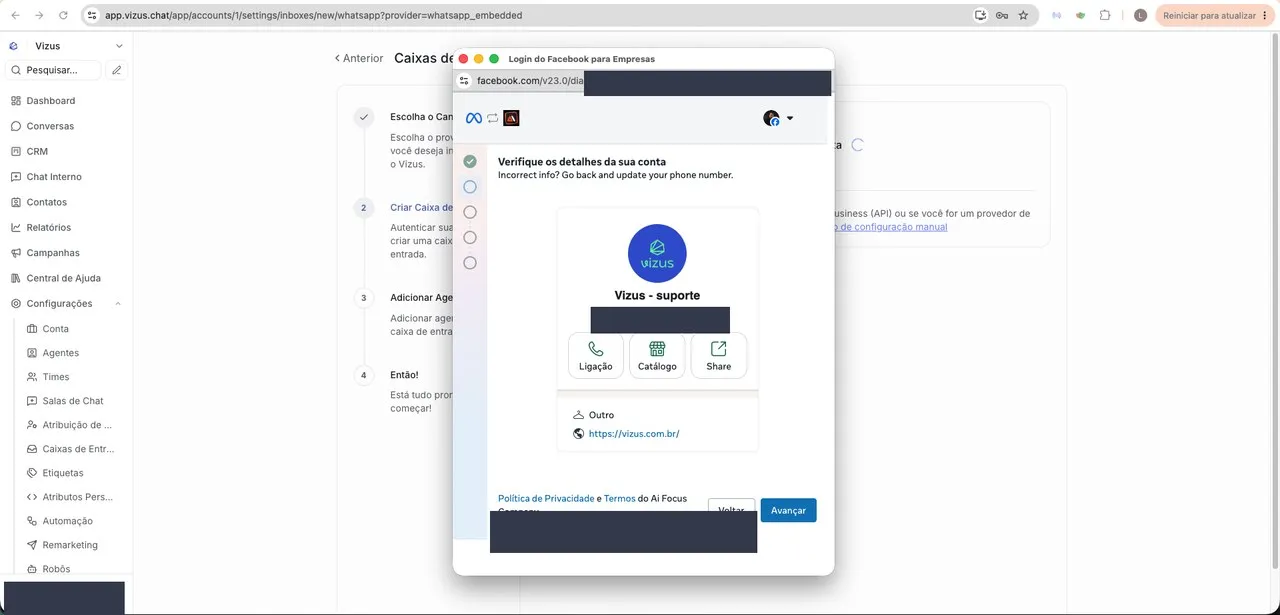Click the compose new conversation pencil icon
The image size is (1280, 615).
[x=117, y=70]
